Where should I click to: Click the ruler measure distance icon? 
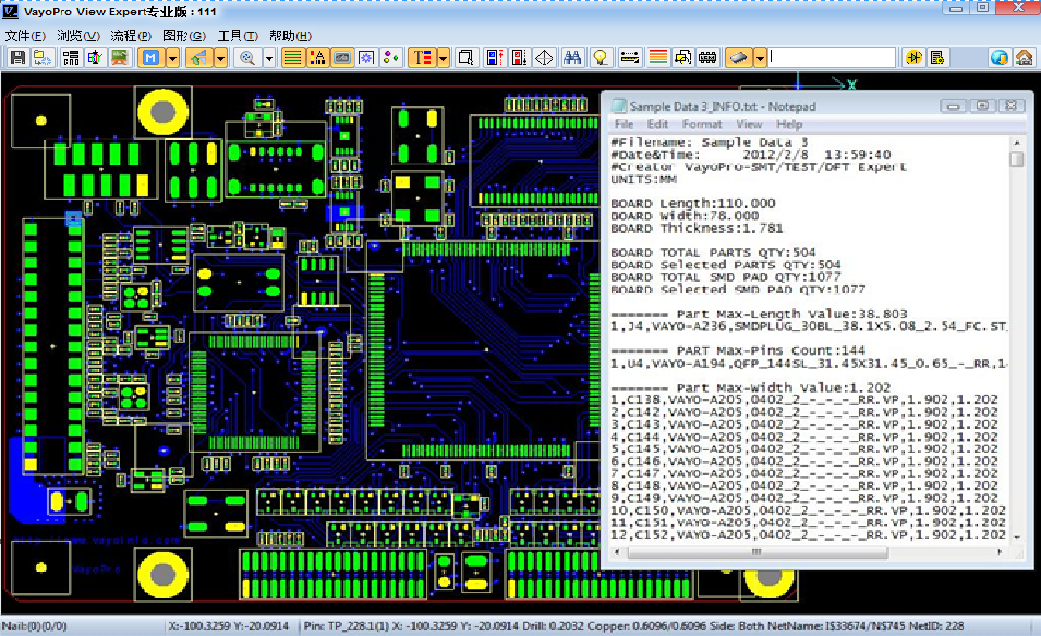(629, 58)
